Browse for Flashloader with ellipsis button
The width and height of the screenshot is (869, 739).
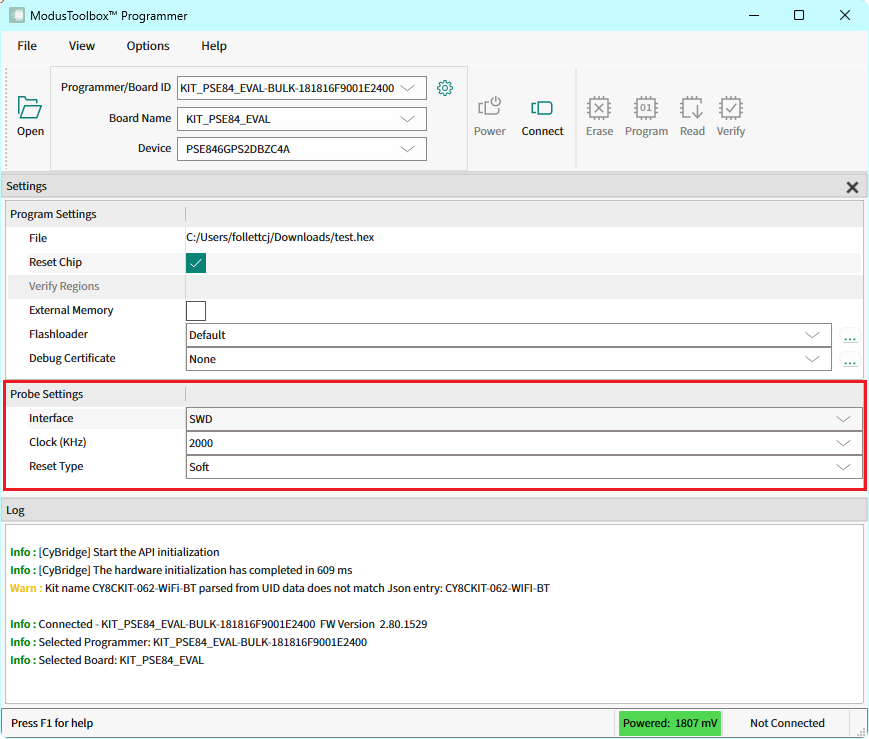850,337
